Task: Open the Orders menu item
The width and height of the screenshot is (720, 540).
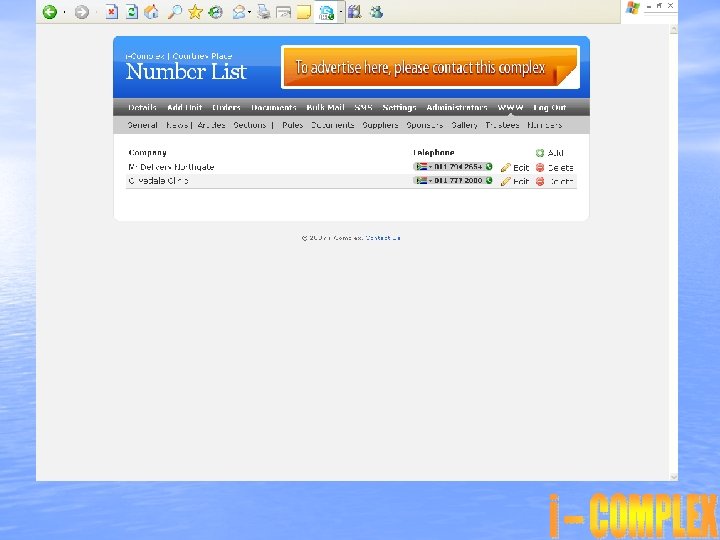Action: [x=226, y=107]
